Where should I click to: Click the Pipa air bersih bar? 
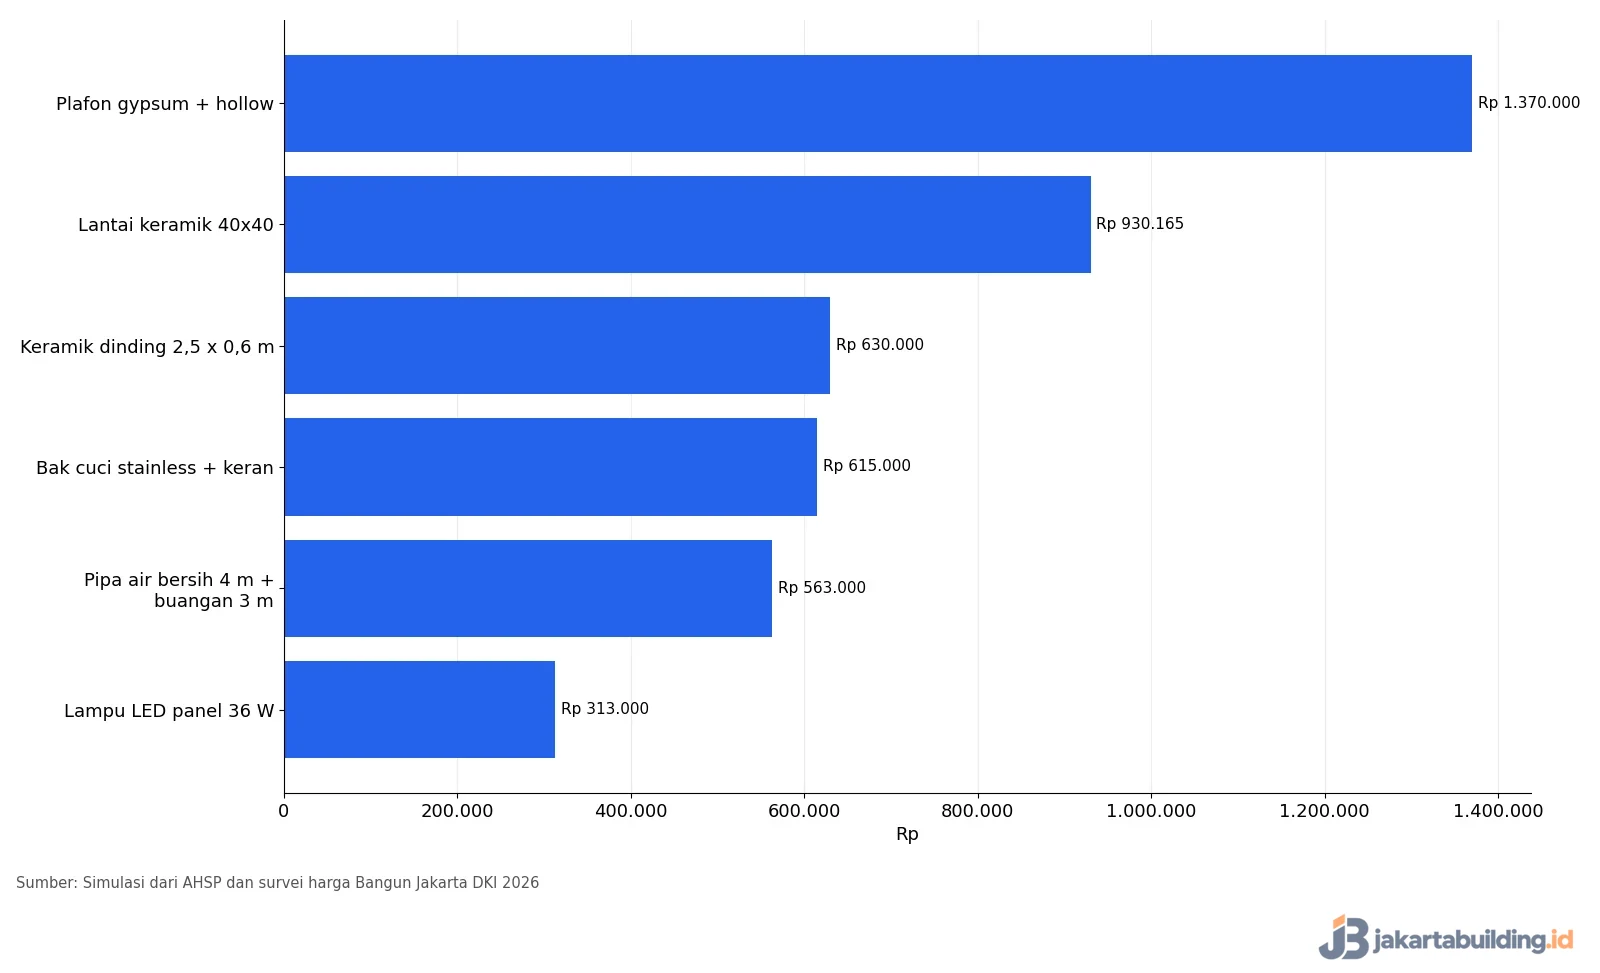(528, 588)
